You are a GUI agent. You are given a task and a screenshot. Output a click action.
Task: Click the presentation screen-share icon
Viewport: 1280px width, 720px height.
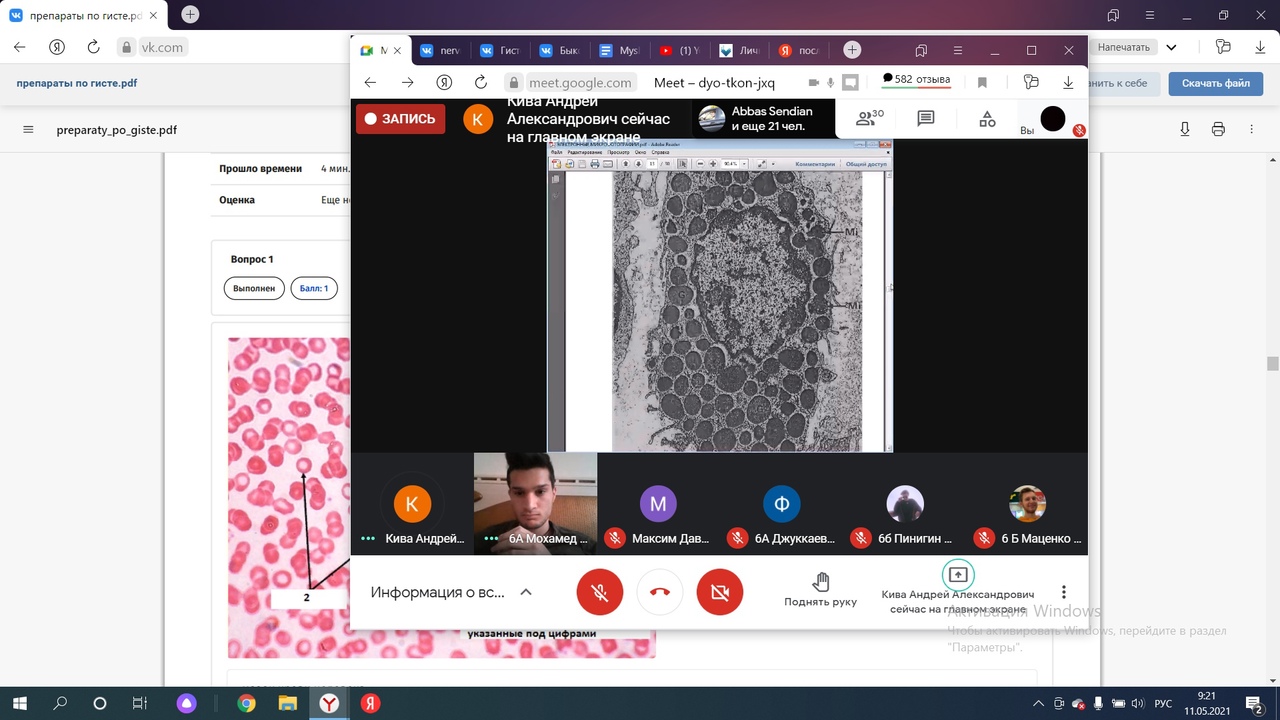click(958, 575)
